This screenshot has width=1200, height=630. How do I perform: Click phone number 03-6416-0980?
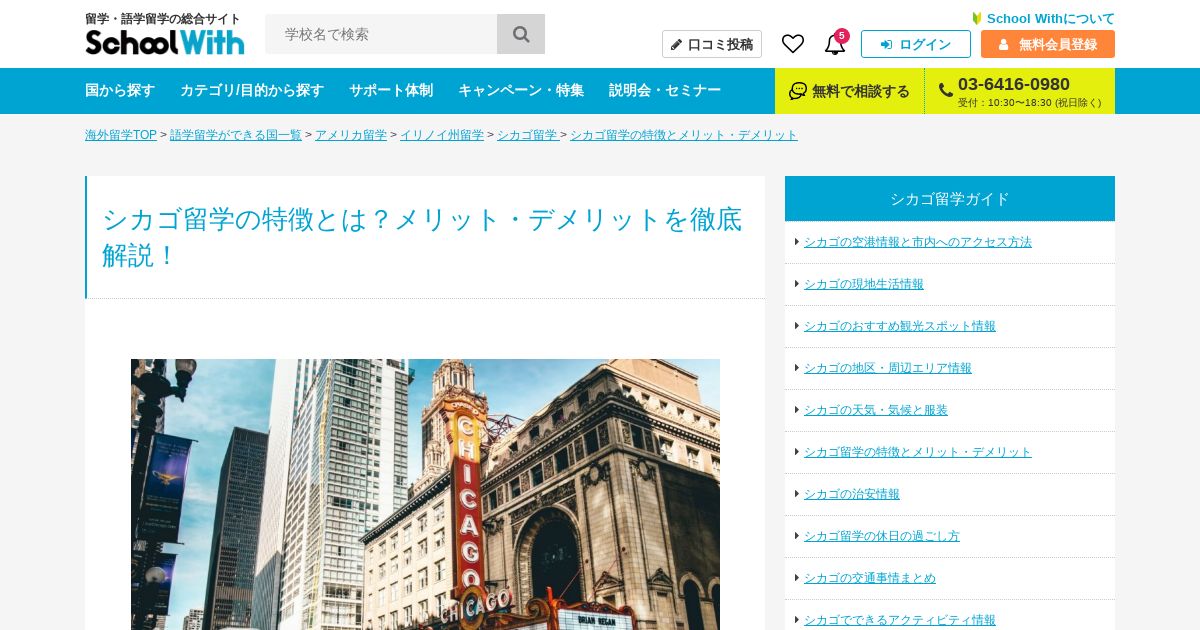[1014, 84]
